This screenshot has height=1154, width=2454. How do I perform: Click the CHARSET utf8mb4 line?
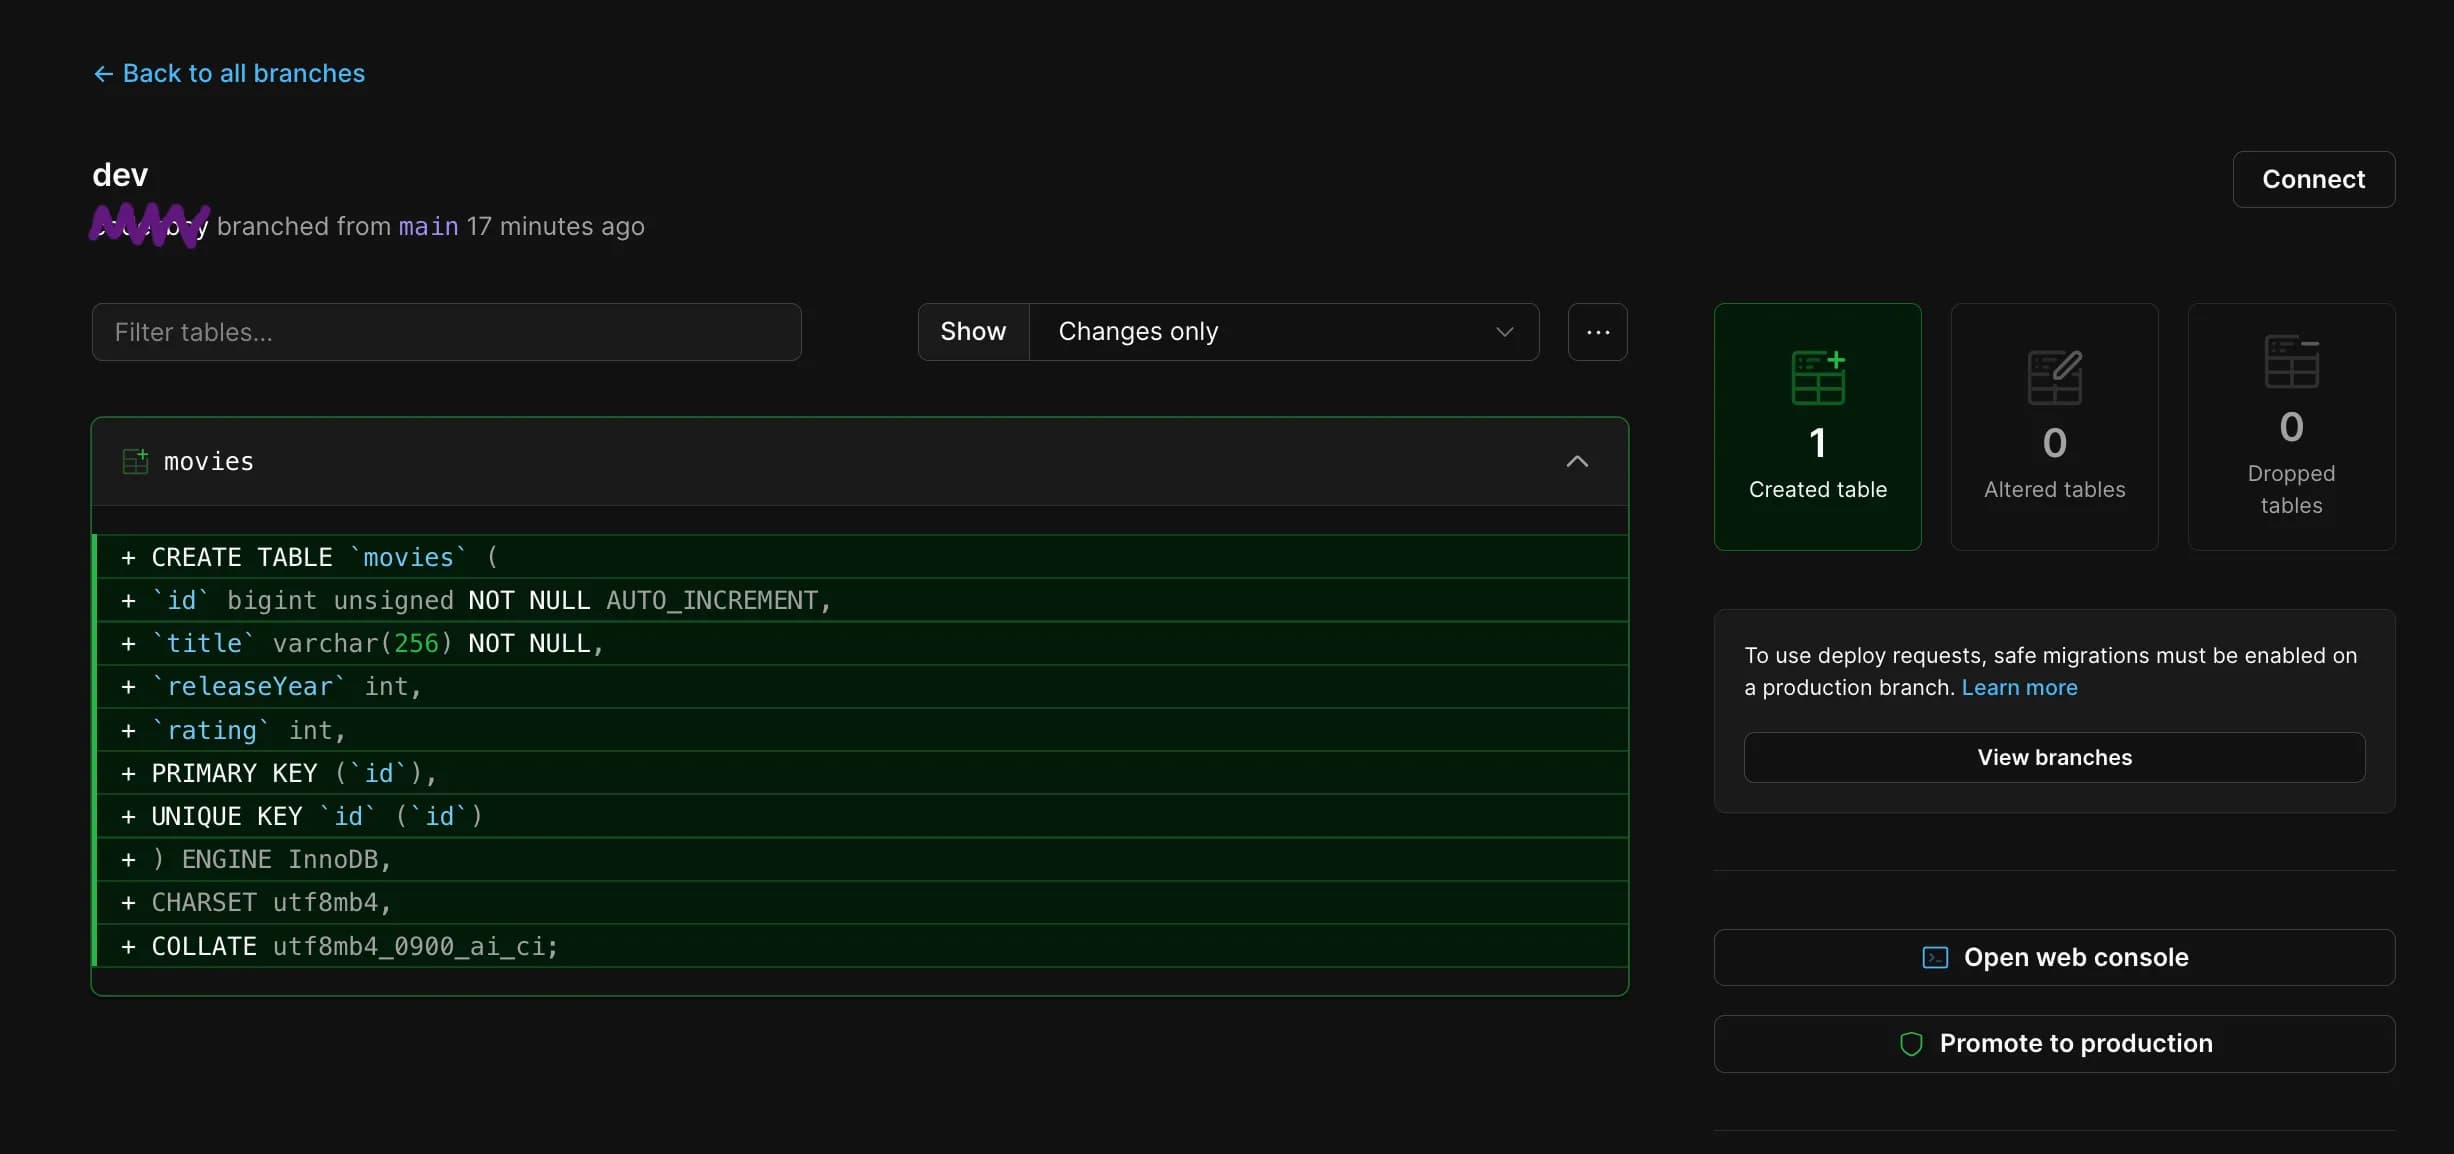point(860,902)
